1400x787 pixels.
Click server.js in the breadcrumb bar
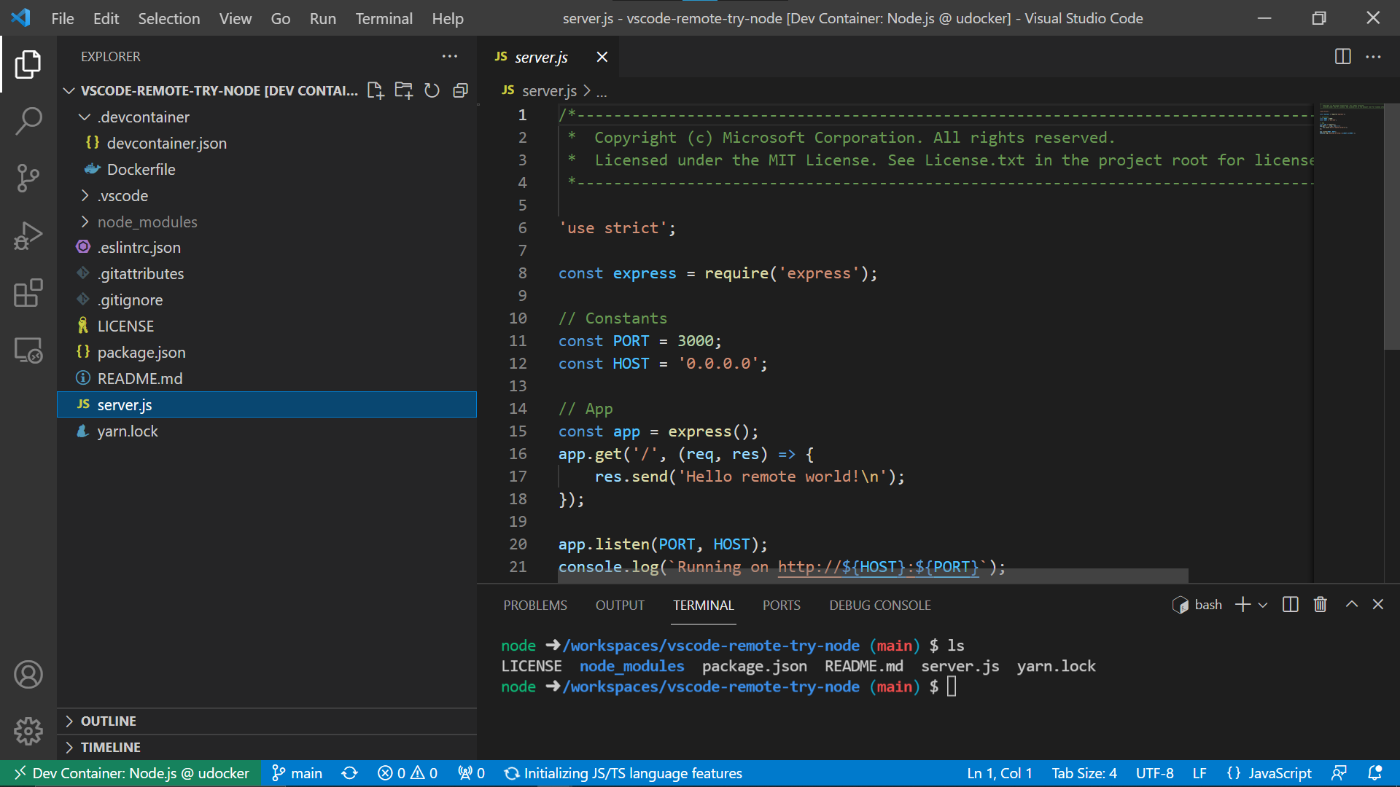[x=549, y=91]
